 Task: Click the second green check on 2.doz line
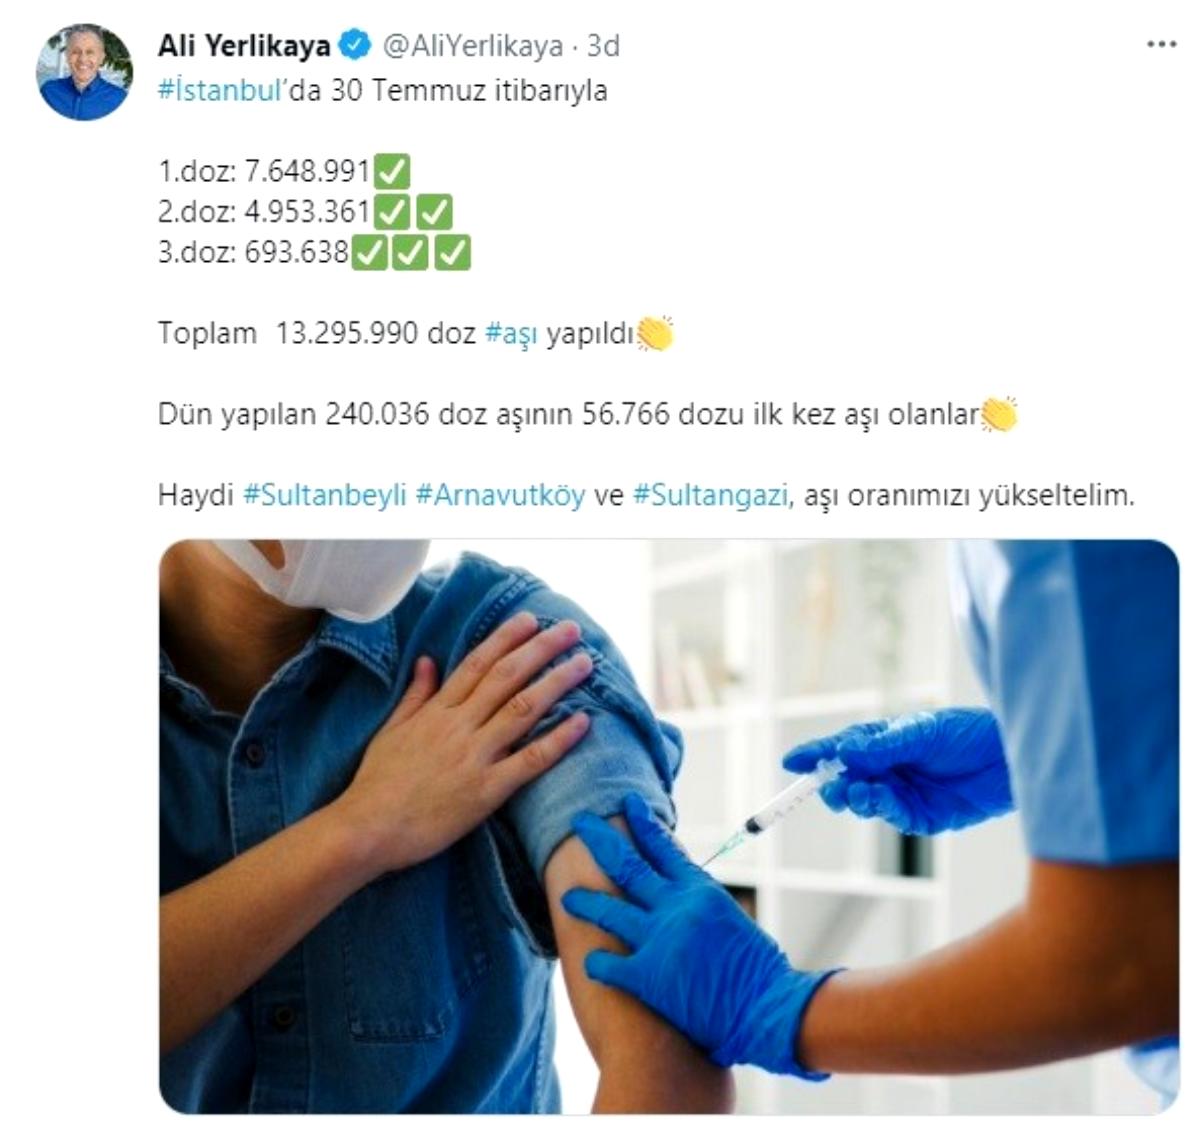(x=434, y=212)
